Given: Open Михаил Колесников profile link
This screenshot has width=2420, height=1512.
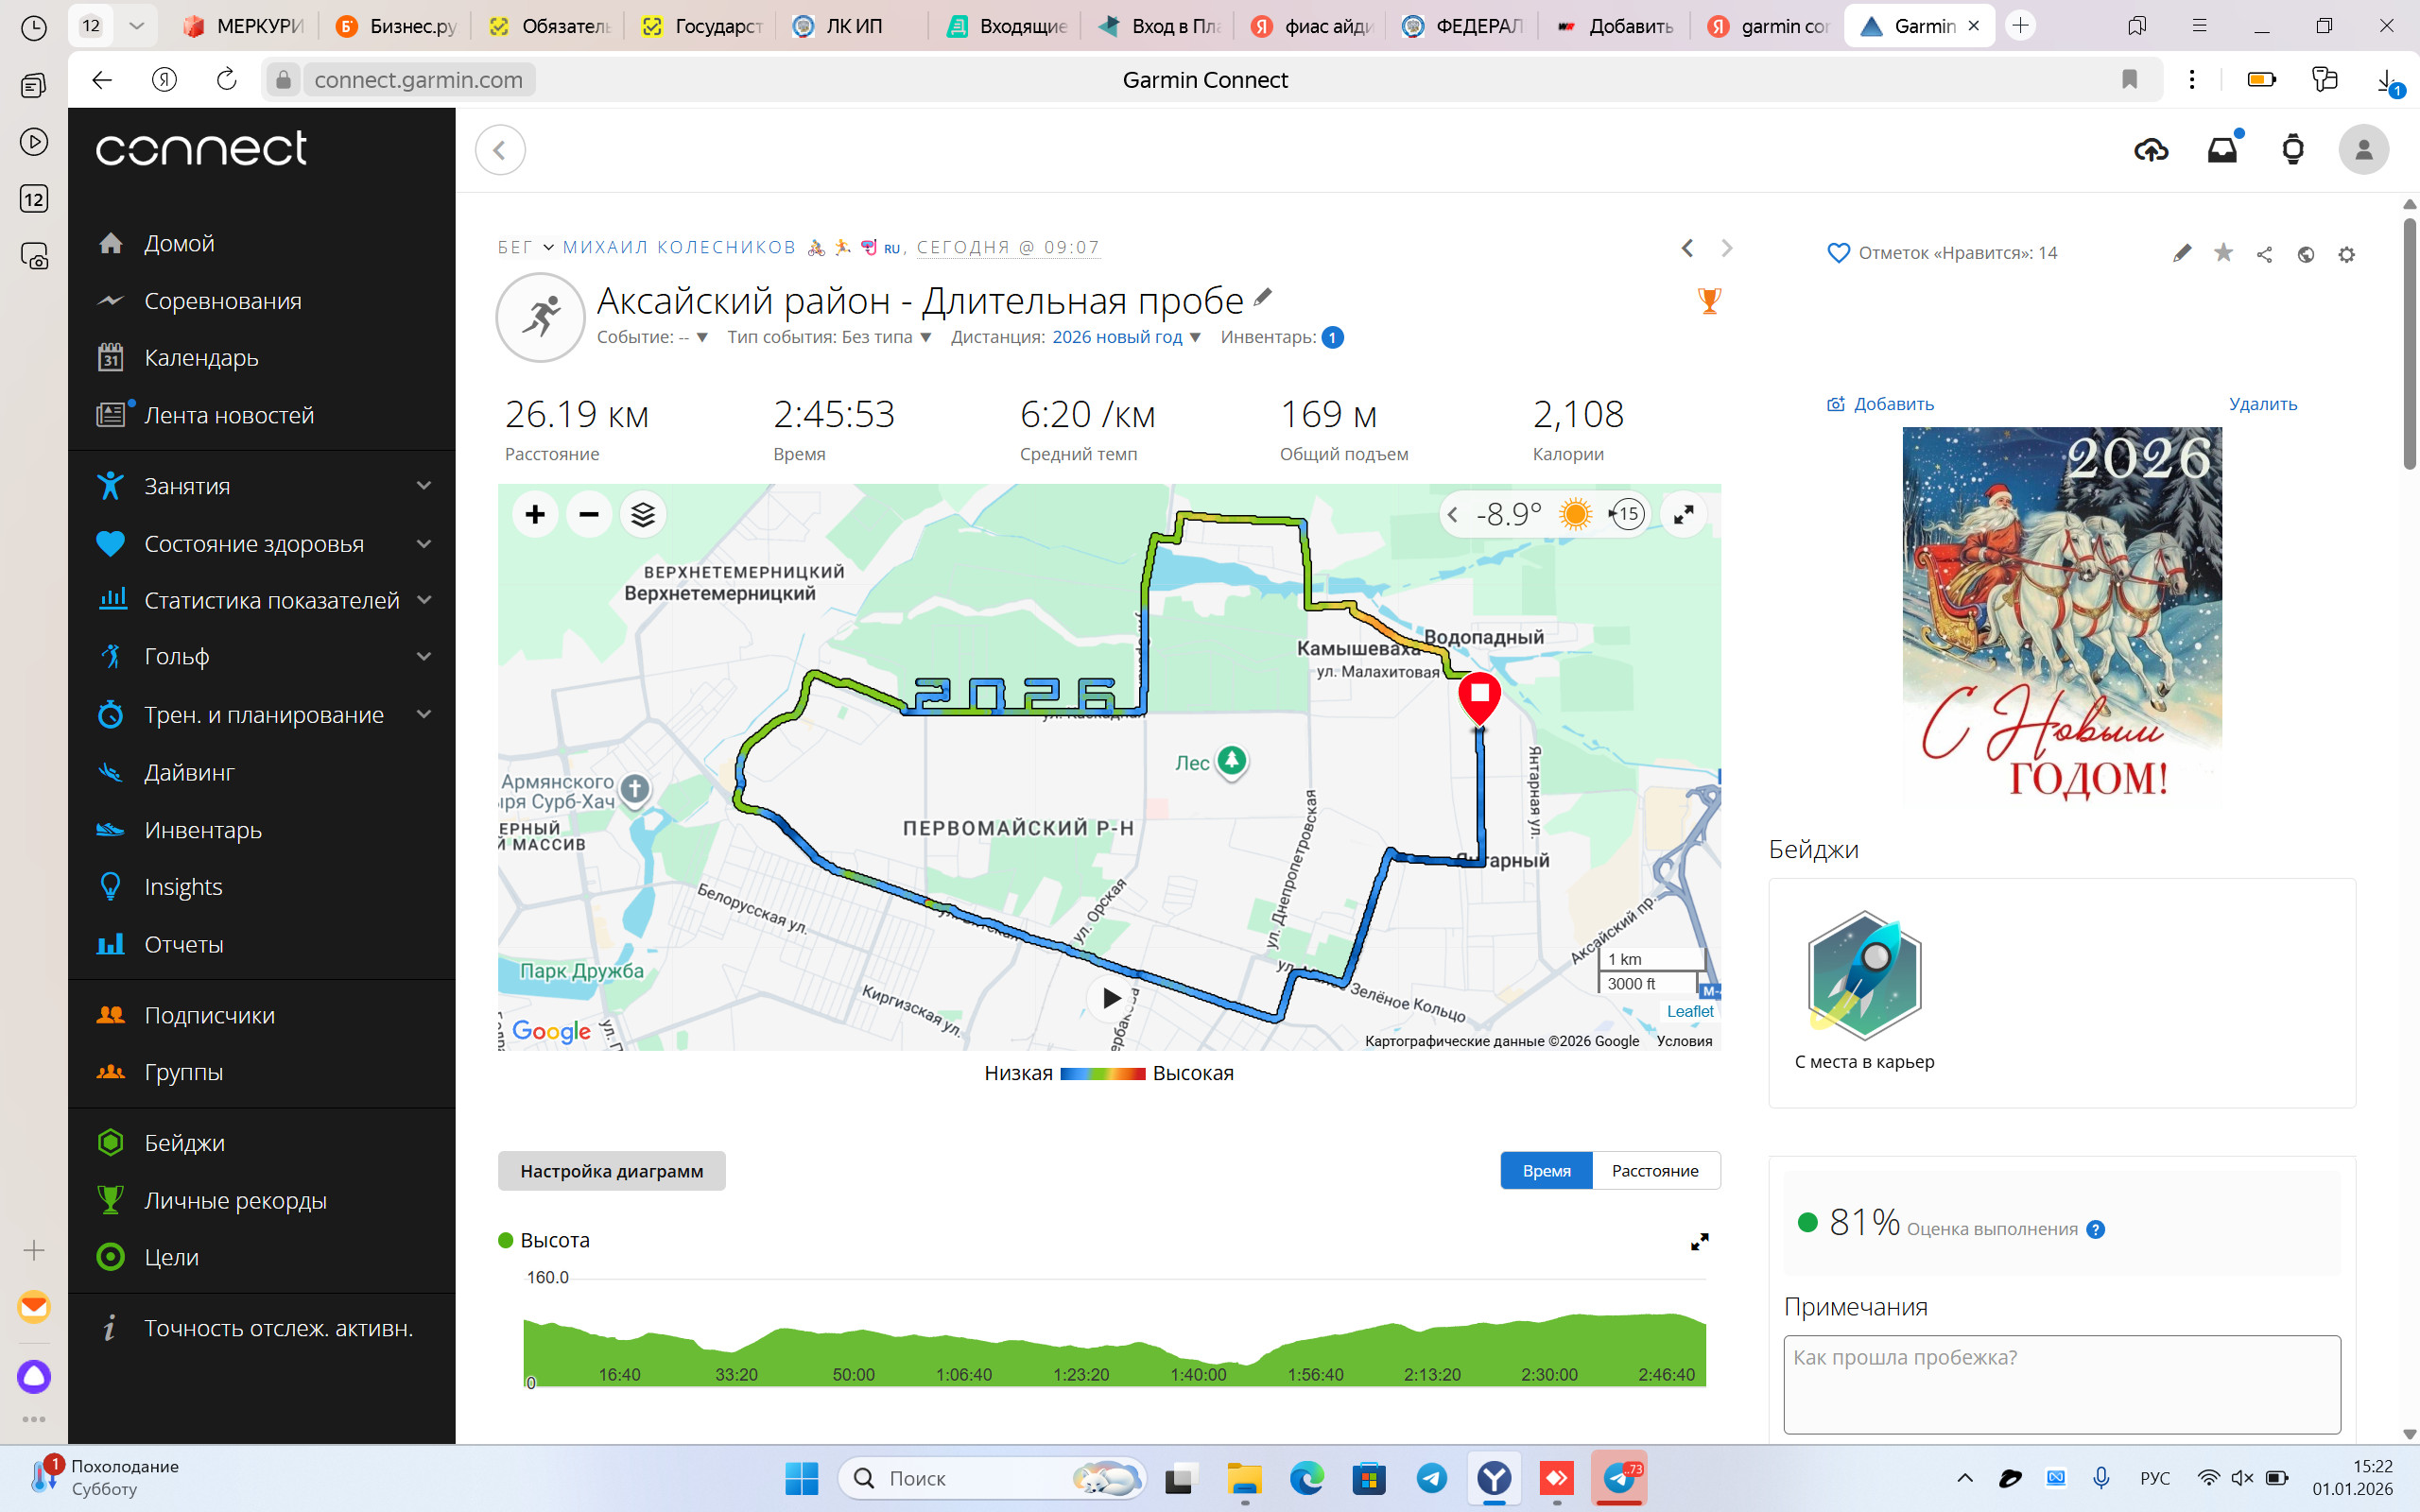Looking at the screenshot, I should point(679,247).
